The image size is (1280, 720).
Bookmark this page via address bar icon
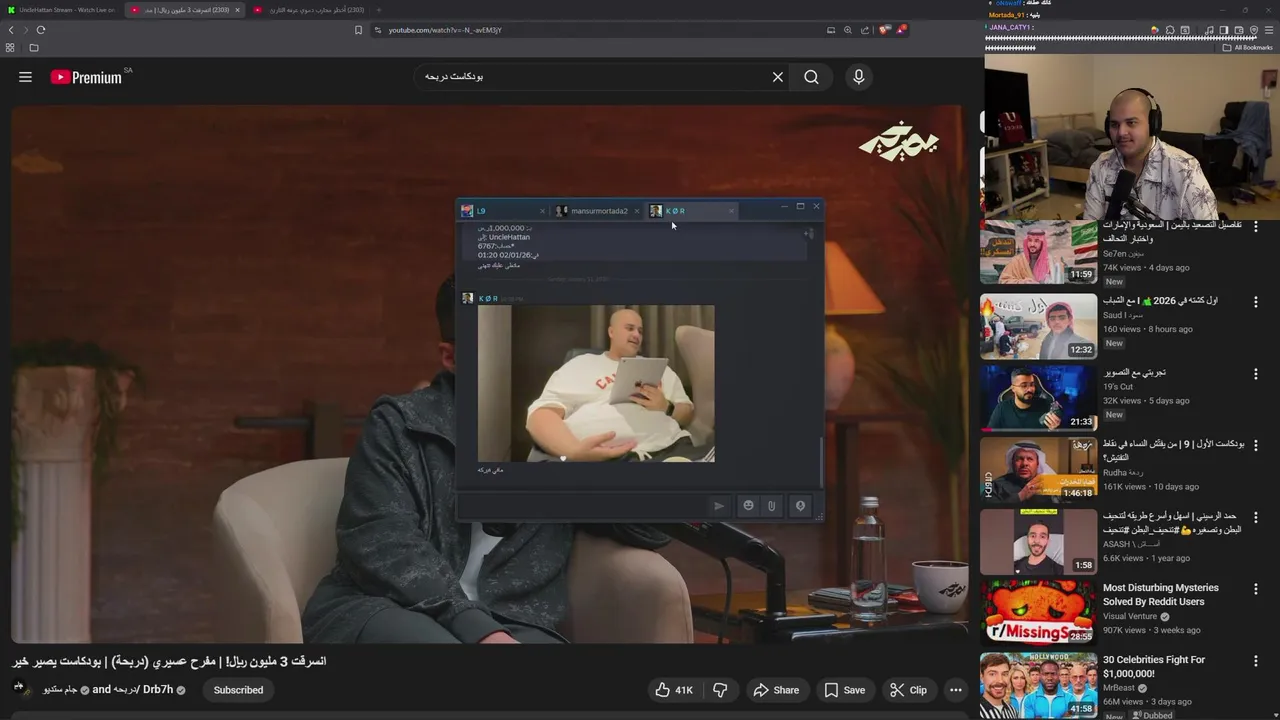click(x=358, y=30)
